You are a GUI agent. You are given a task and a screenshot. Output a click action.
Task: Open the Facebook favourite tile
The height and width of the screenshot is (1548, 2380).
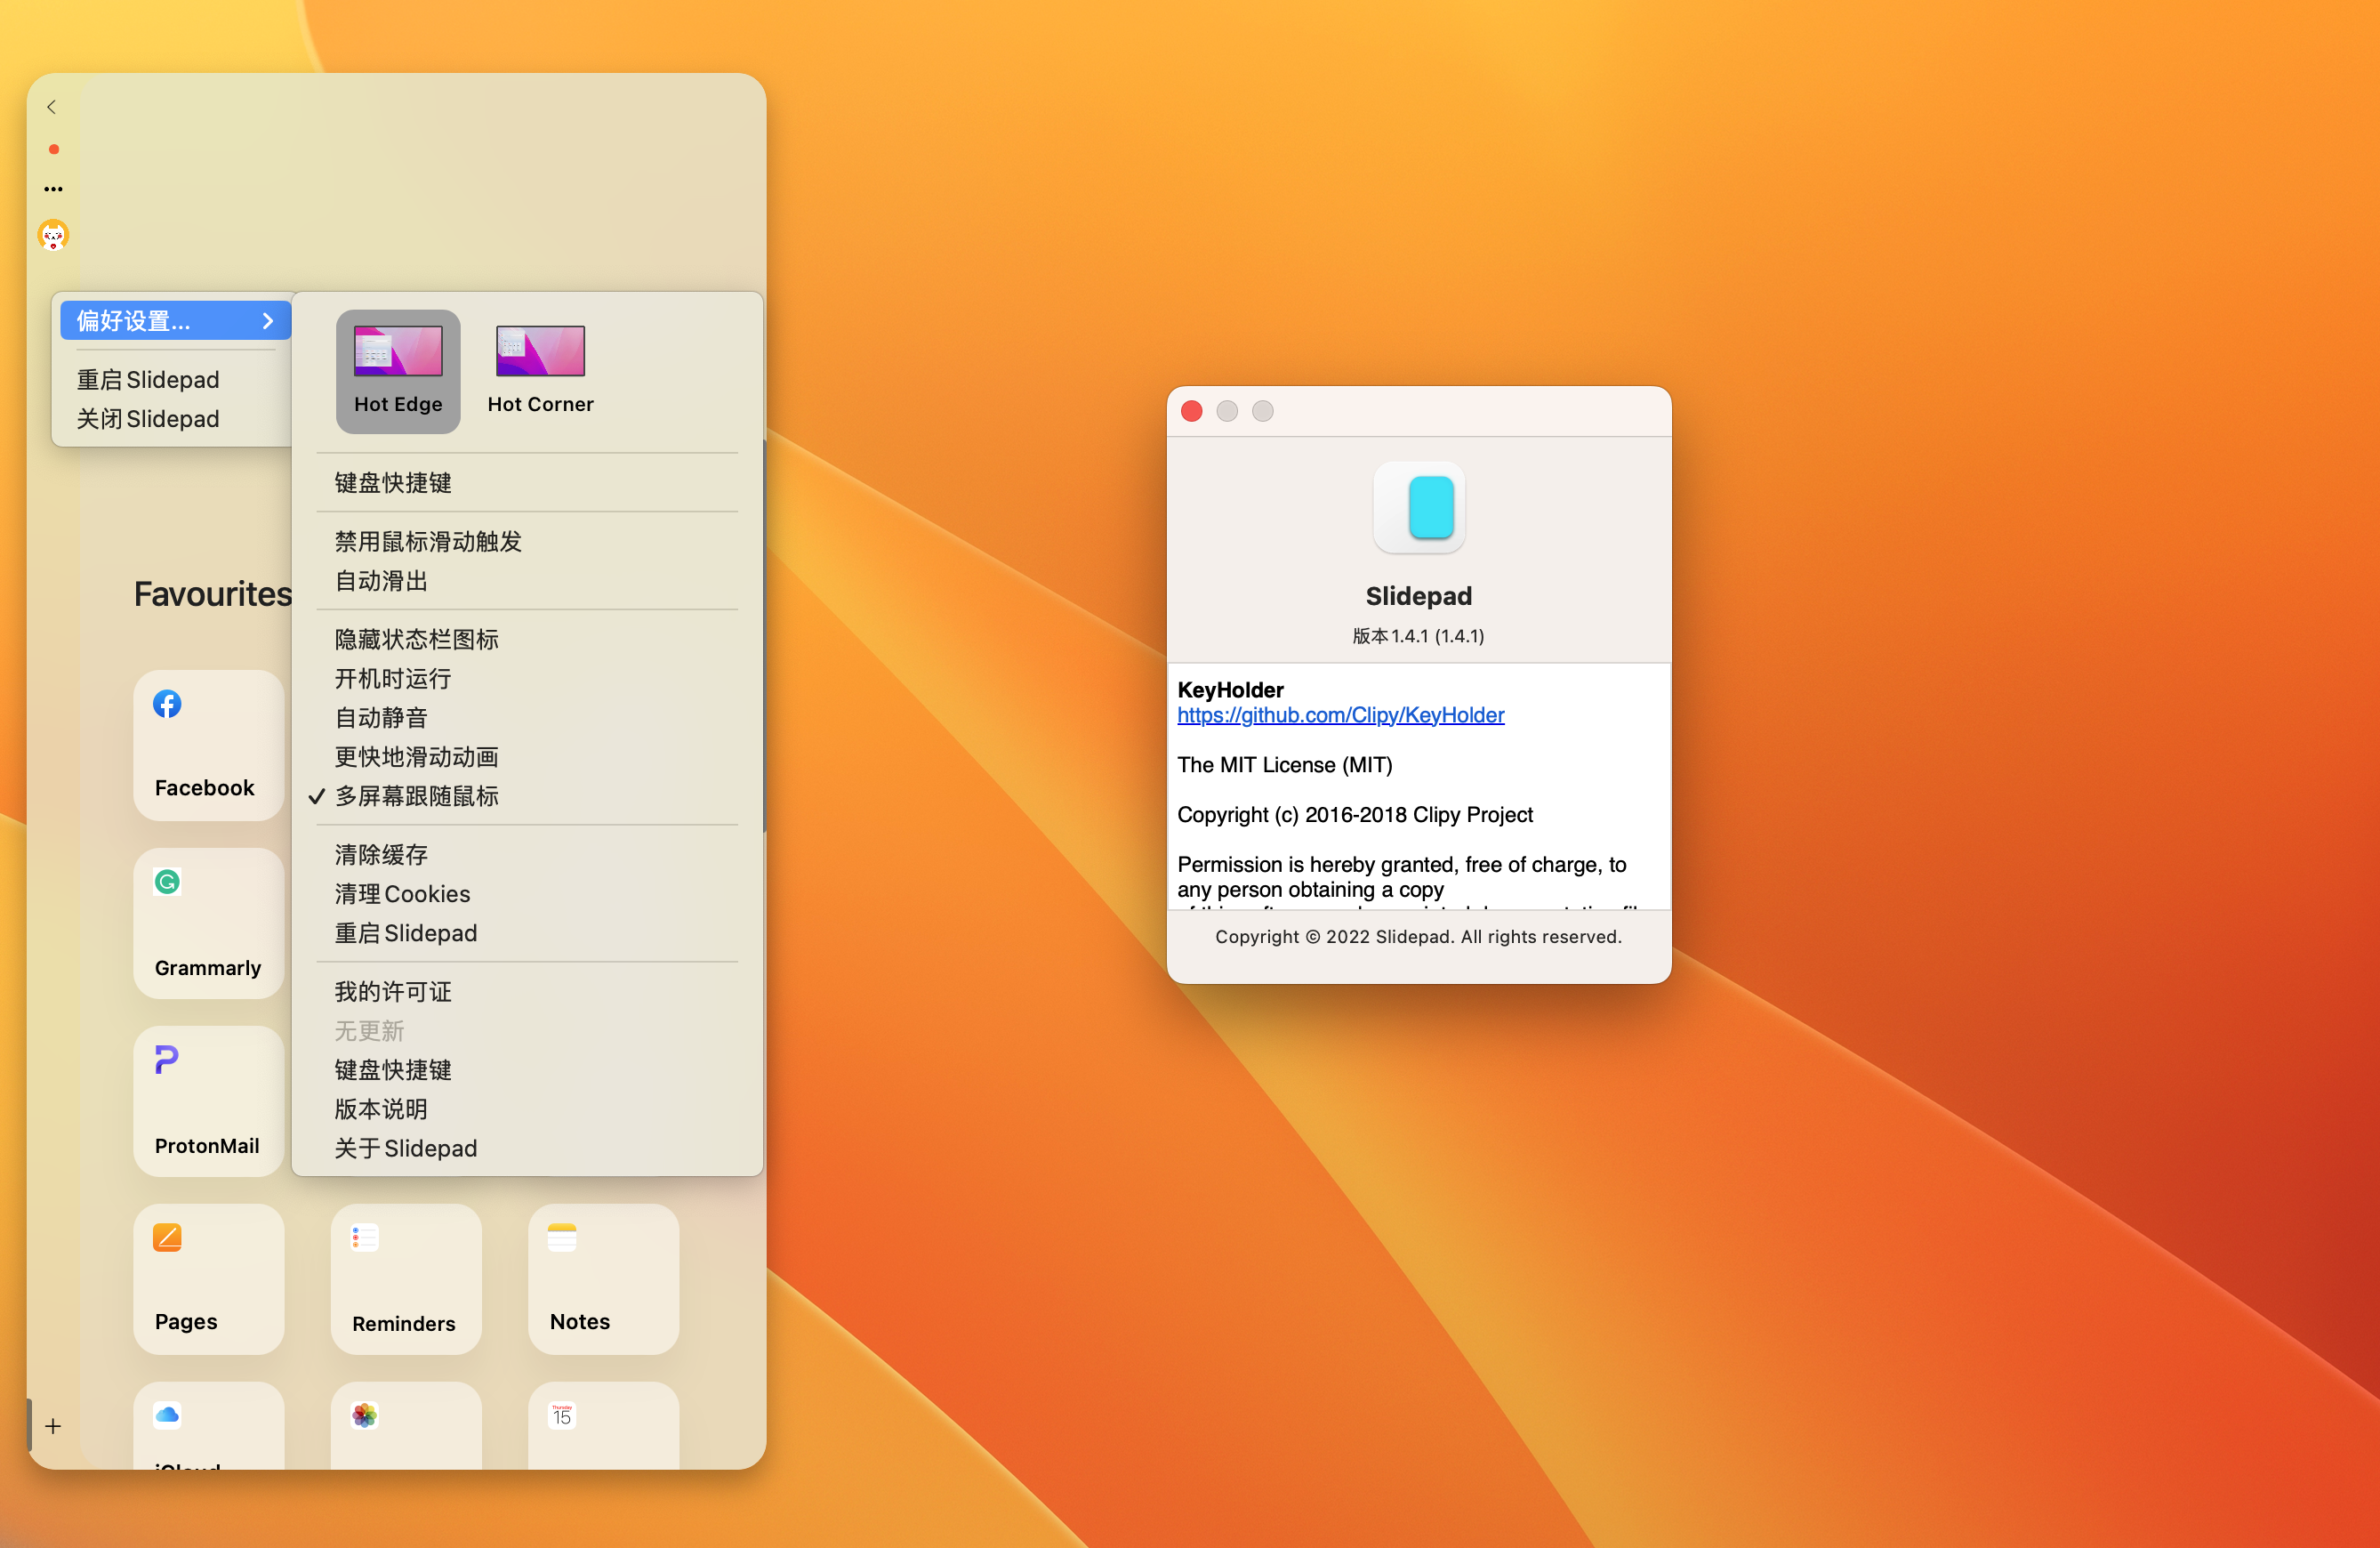point(208,745)
